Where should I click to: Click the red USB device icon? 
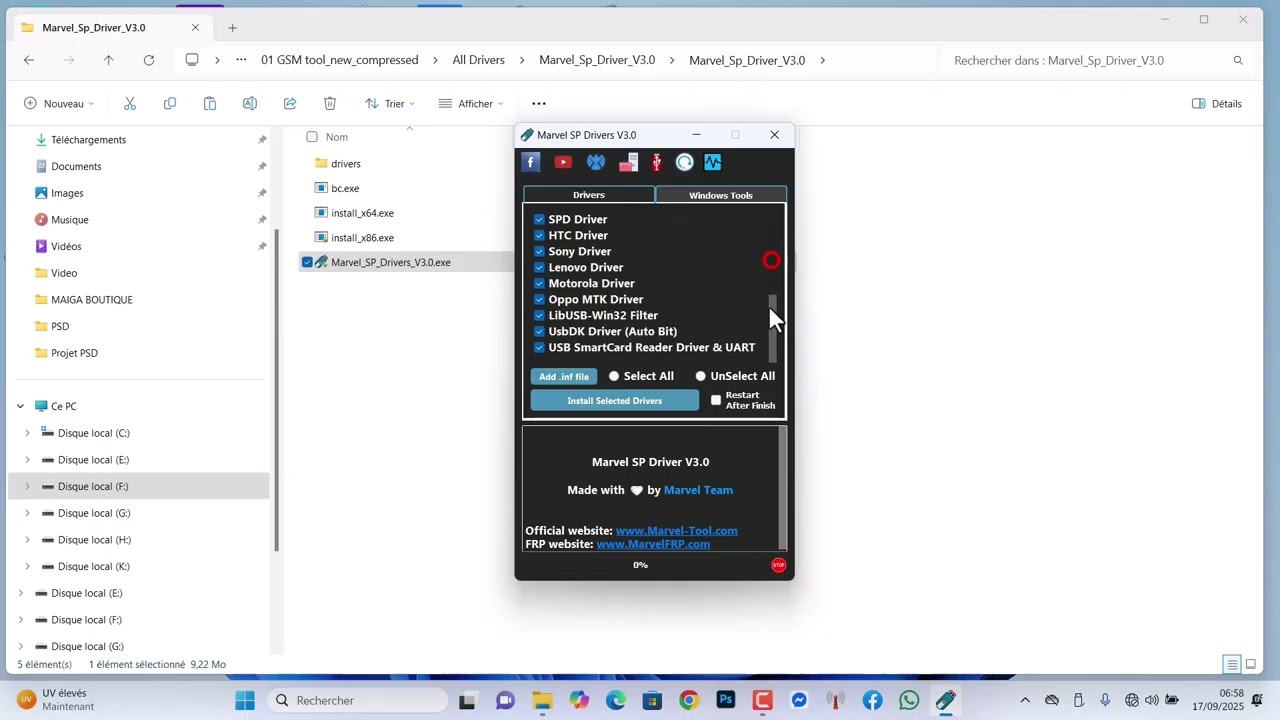pos(657,162)
